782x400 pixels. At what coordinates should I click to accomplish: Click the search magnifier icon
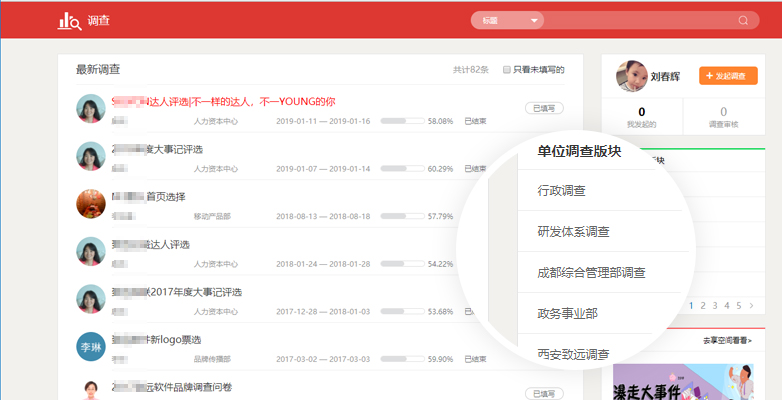point(743,20)
